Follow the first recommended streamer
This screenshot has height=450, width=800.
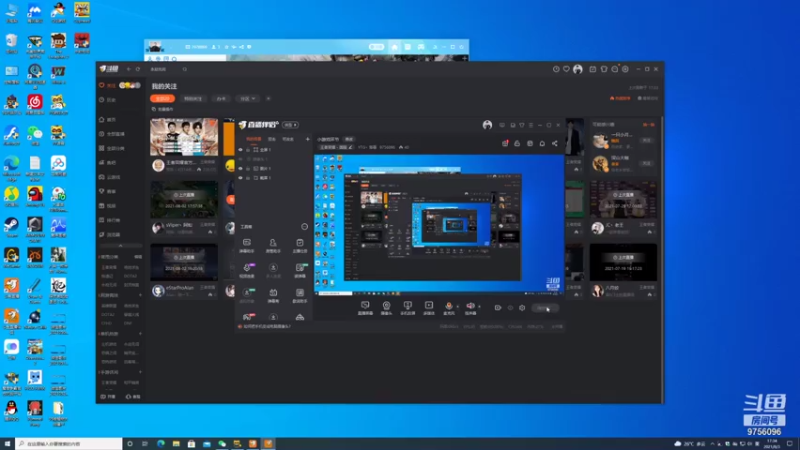pos(646,140)
